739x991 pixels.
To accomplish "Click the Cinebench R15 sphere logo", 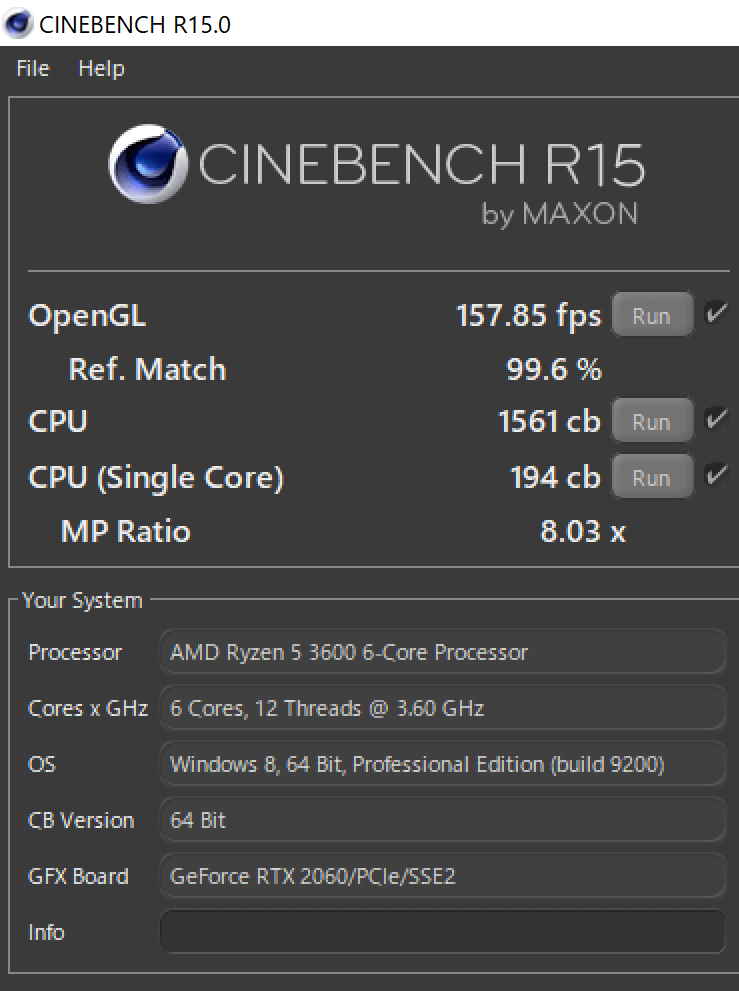I will coord(149,164).
